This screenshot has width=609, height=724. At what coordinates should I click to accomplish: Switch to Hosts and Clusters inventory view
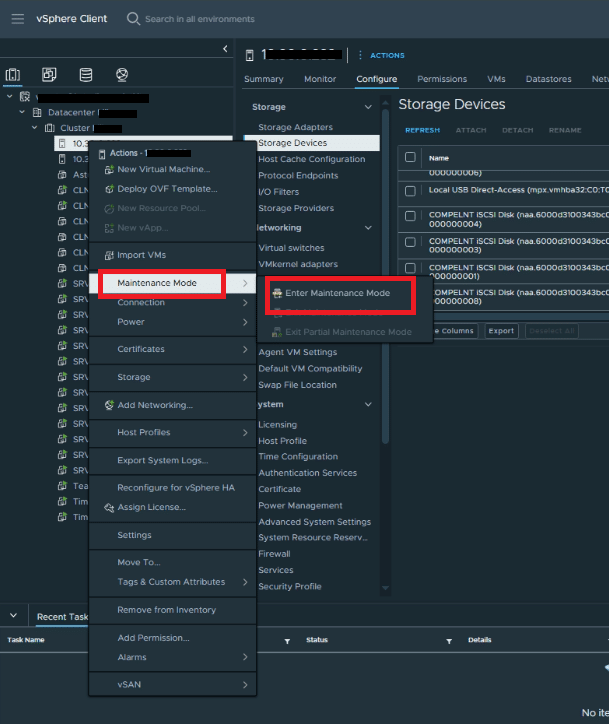(13, 75)
